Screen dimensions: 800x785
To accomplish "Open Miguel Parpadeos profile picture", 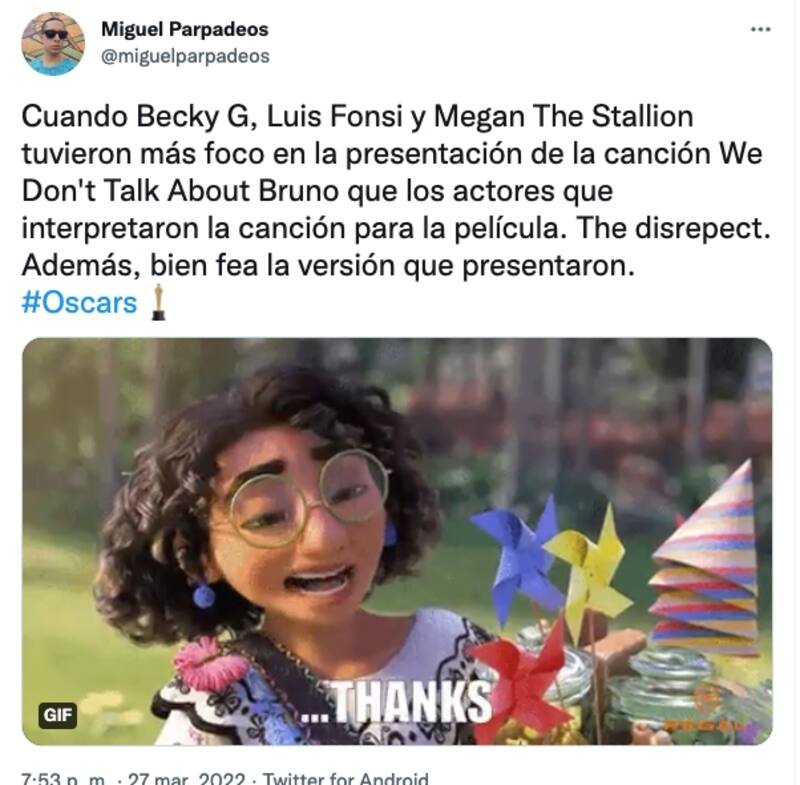I will [x=53, y=44].
